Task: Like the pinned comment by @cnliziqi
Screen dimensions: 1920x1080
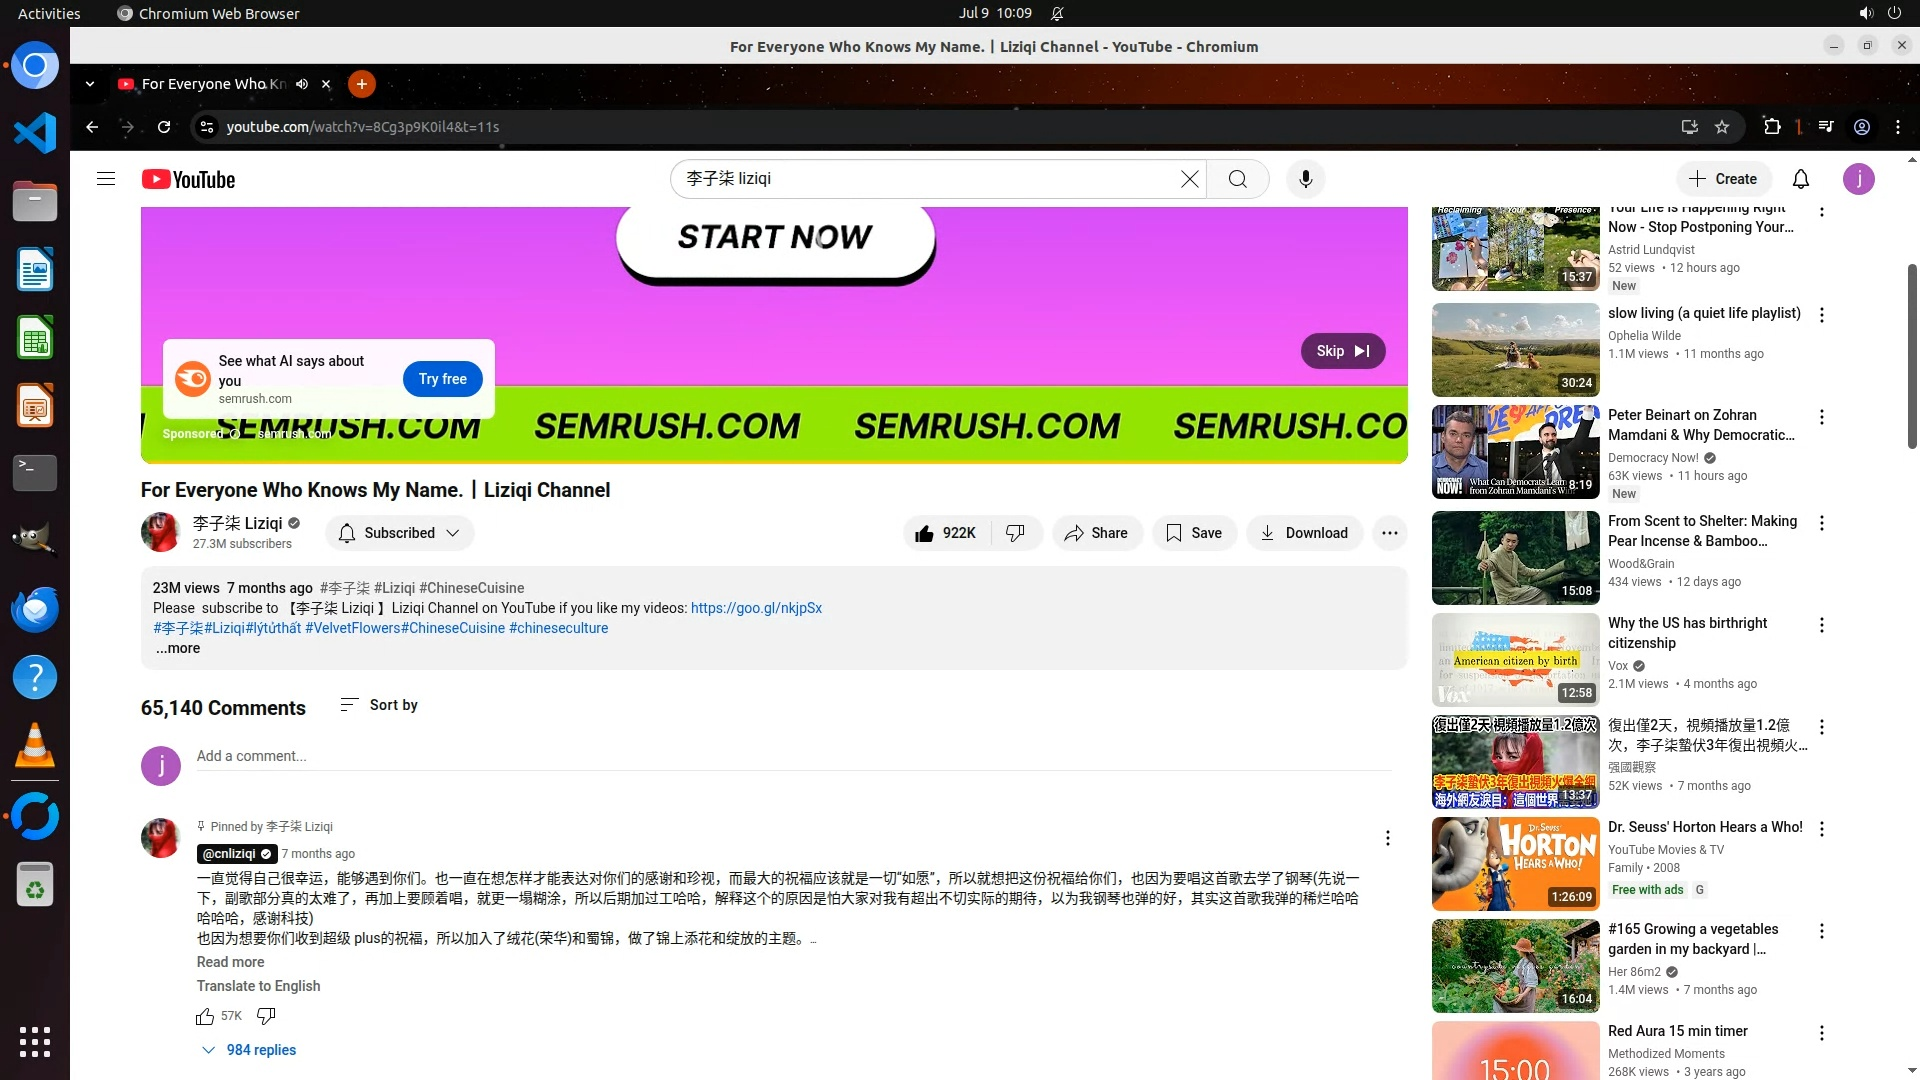Action: (205, 1016)
